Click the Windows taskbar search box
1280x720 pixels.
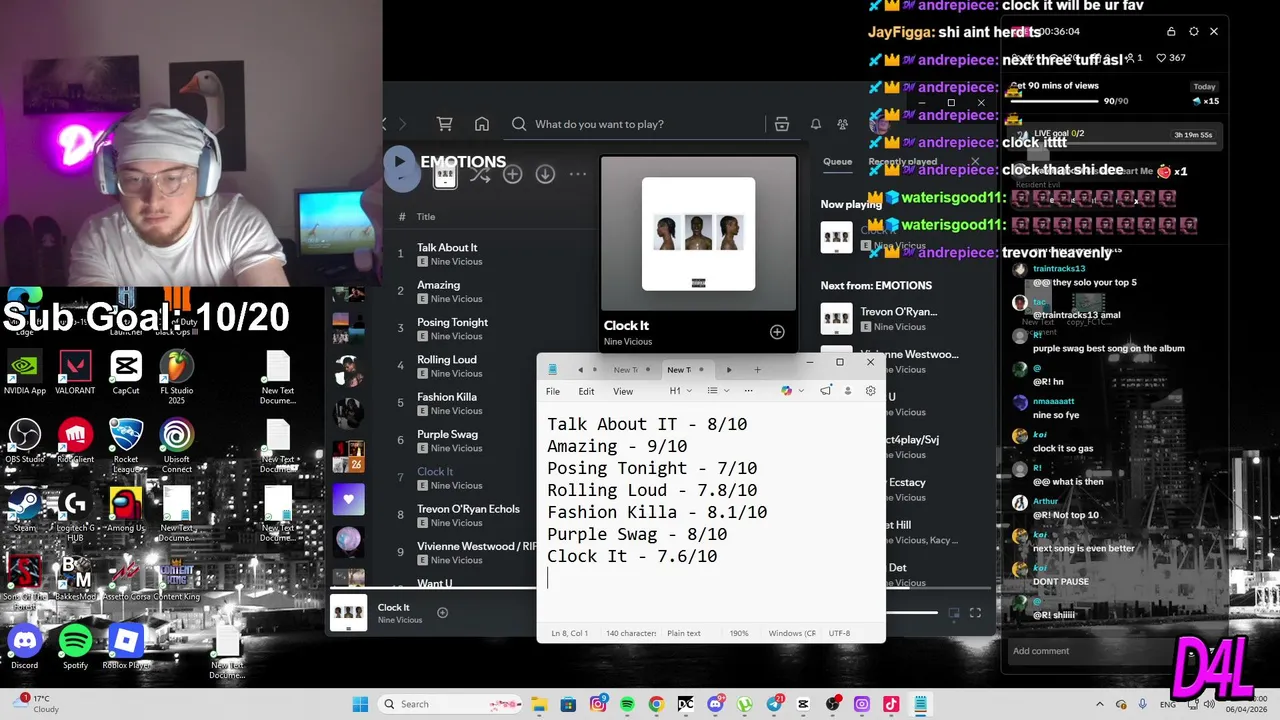point(448,704)
